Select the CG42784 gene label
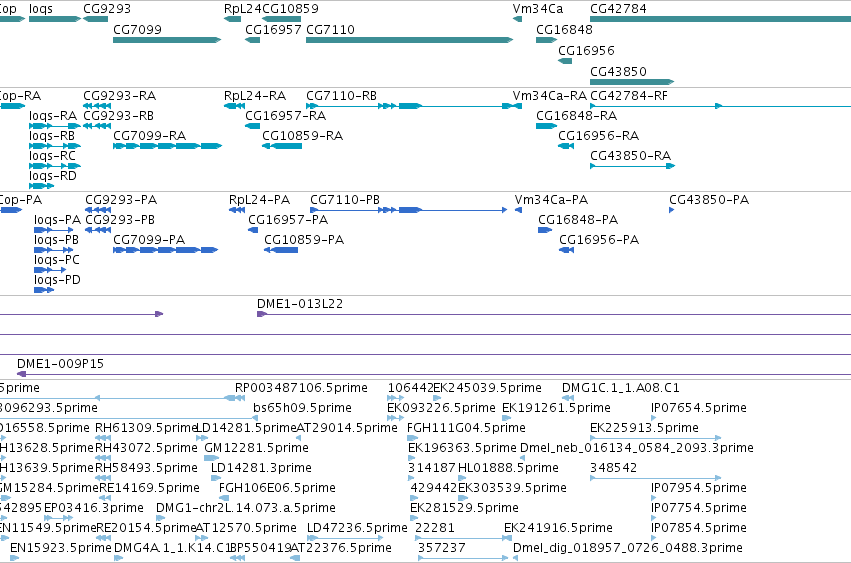This screenshot has width=851, height=563. (618, 9)
